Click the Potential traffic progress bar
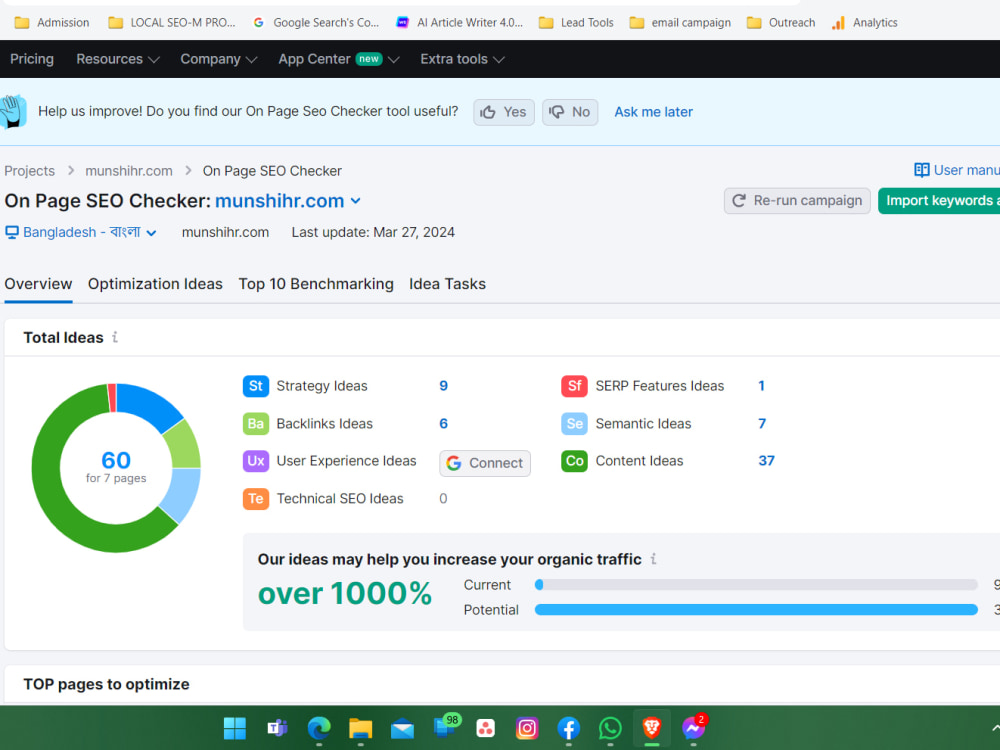 (756, 610)
